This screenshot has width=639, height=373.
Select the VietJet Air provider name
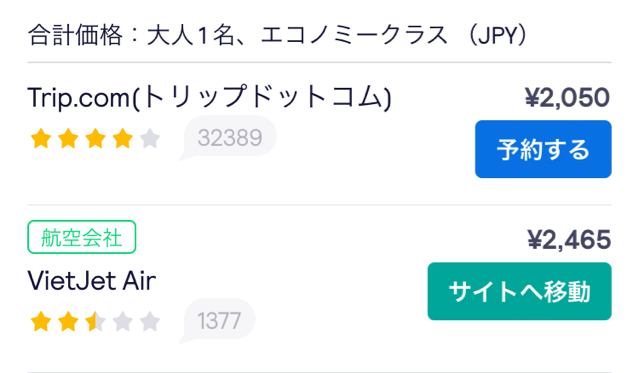point(92,280)
